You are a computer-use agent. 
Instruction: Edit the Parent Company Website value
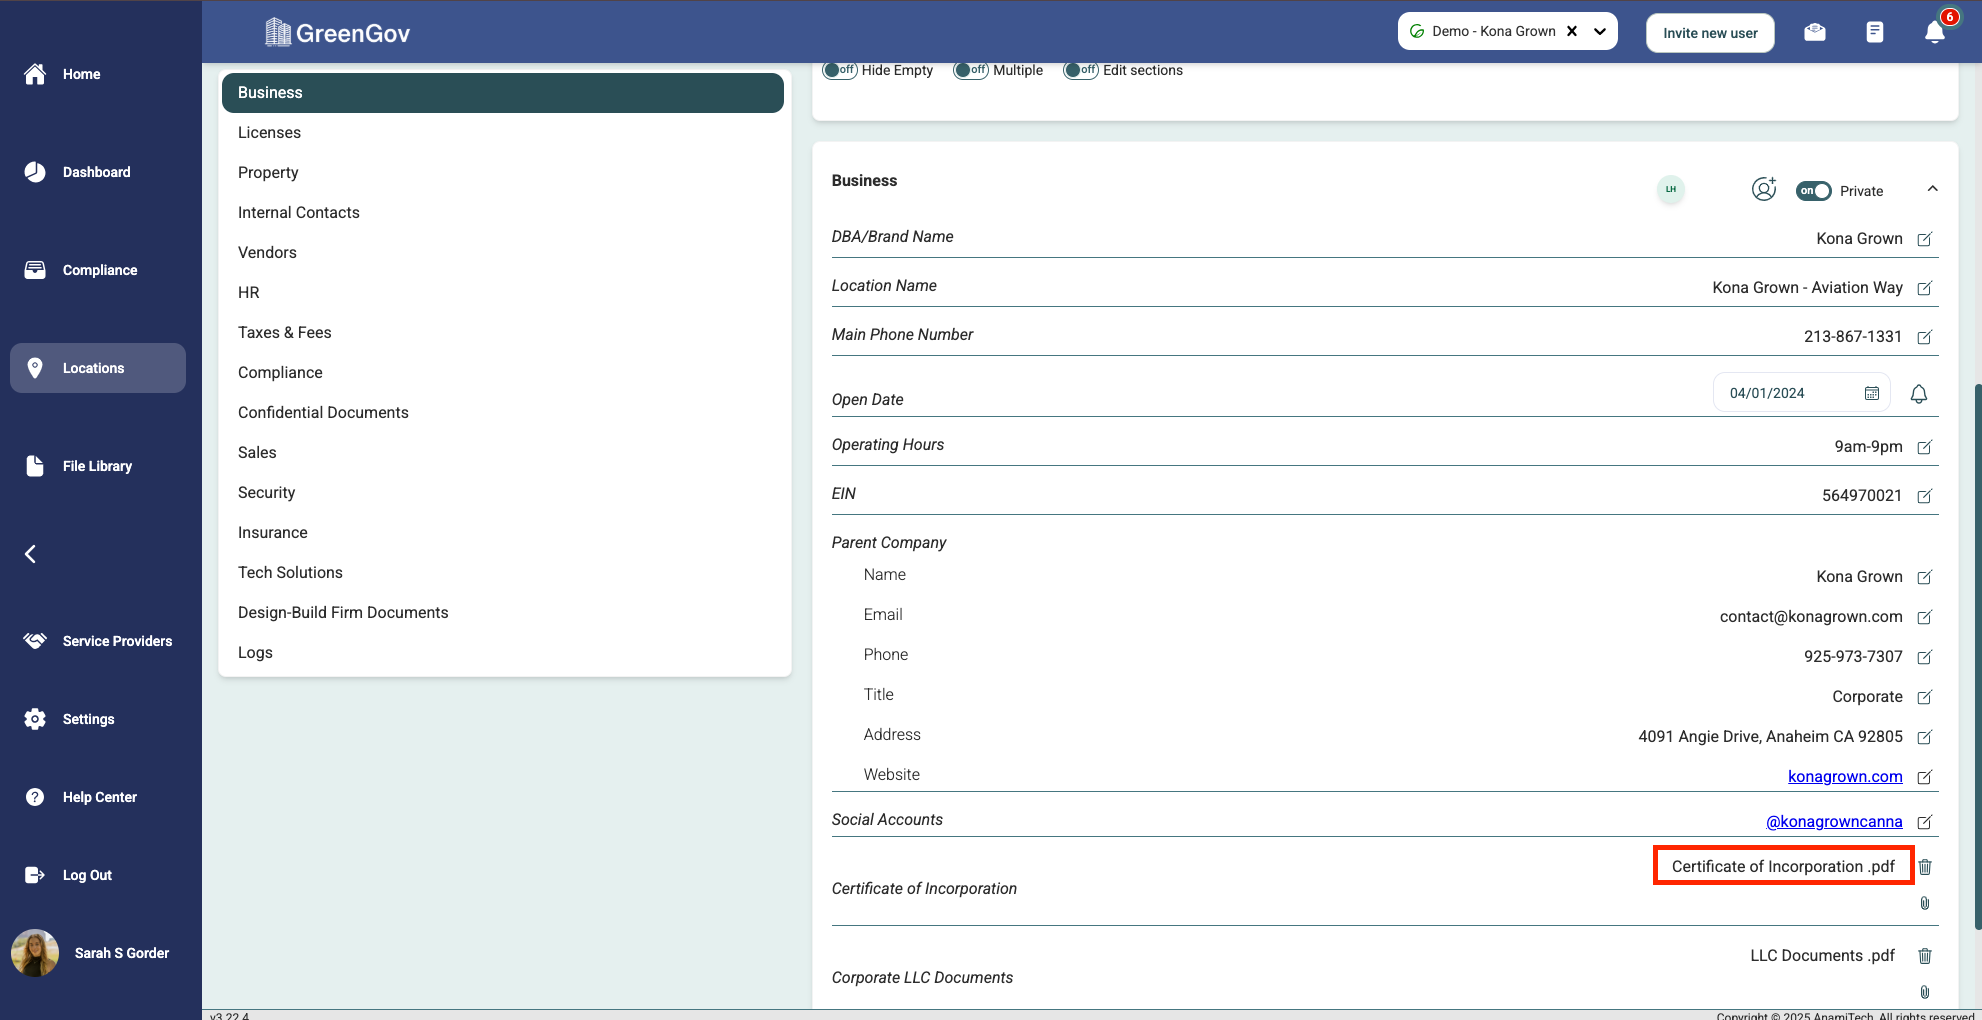[x=1925, y=777]
